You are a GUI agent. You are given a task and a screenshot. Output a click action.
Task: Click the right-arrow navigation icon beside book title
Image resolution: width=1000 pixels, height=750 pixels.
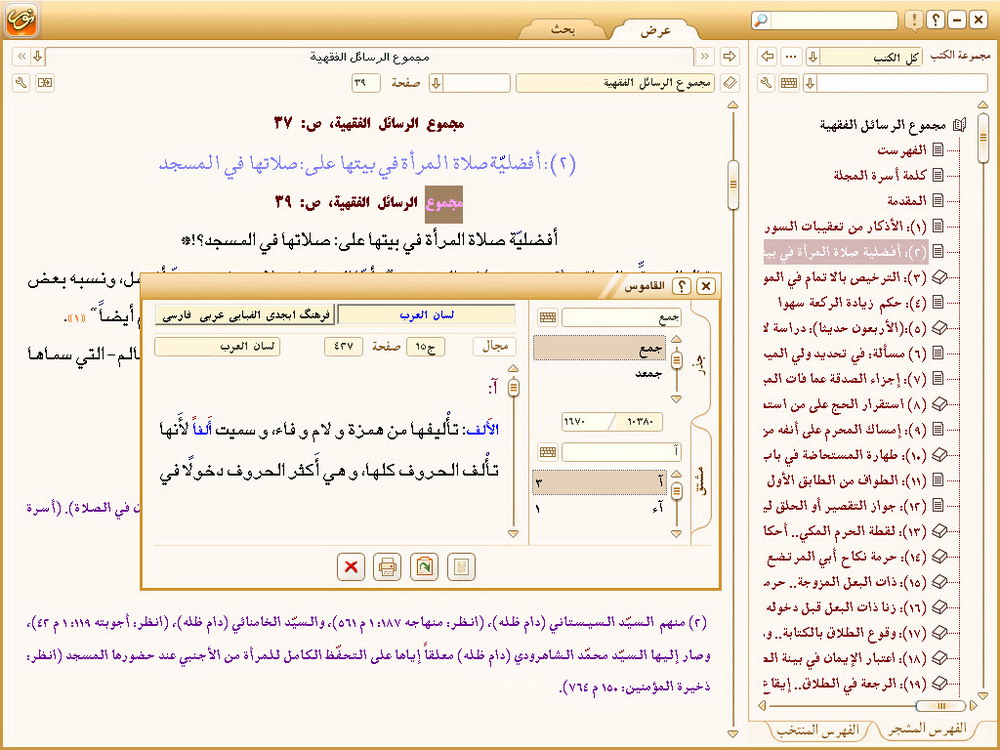729,56
